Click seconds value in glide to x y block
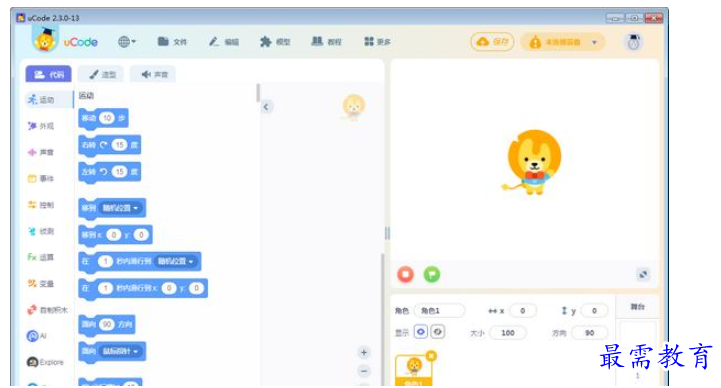This screenshot has height=388, width=721. point(105,288)
